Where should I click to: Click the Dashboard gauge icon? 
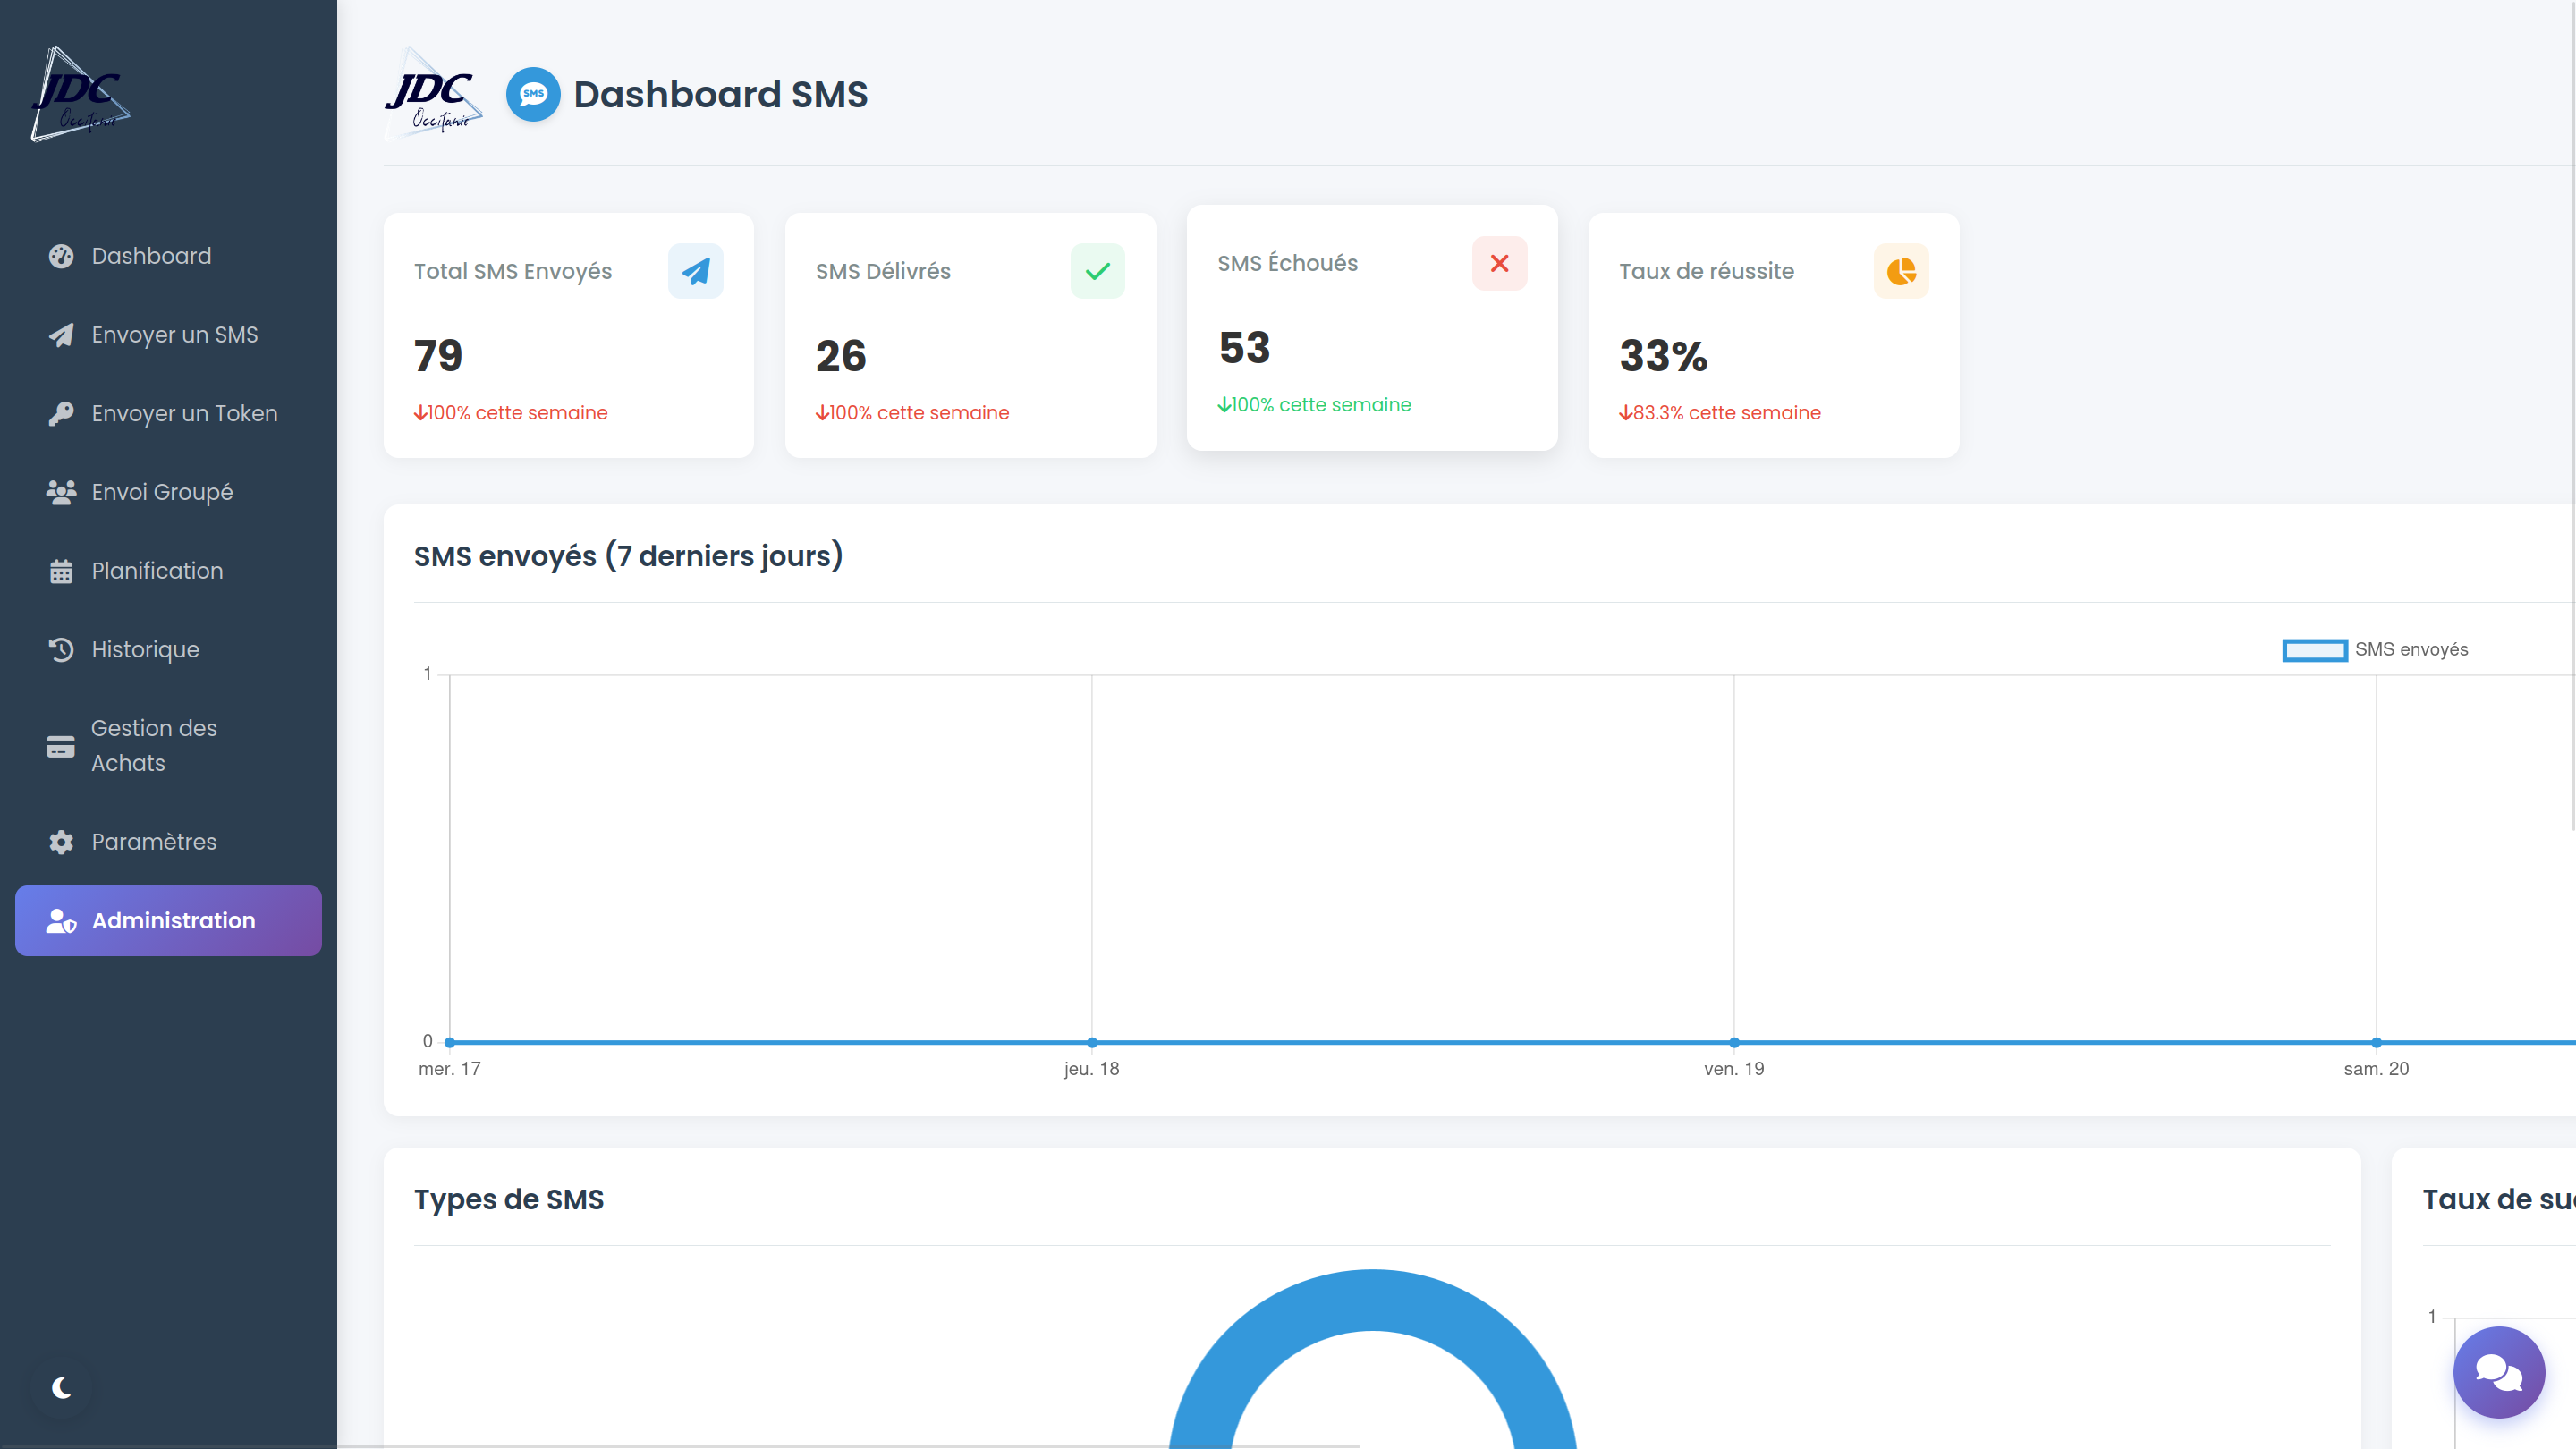[61, 256]
